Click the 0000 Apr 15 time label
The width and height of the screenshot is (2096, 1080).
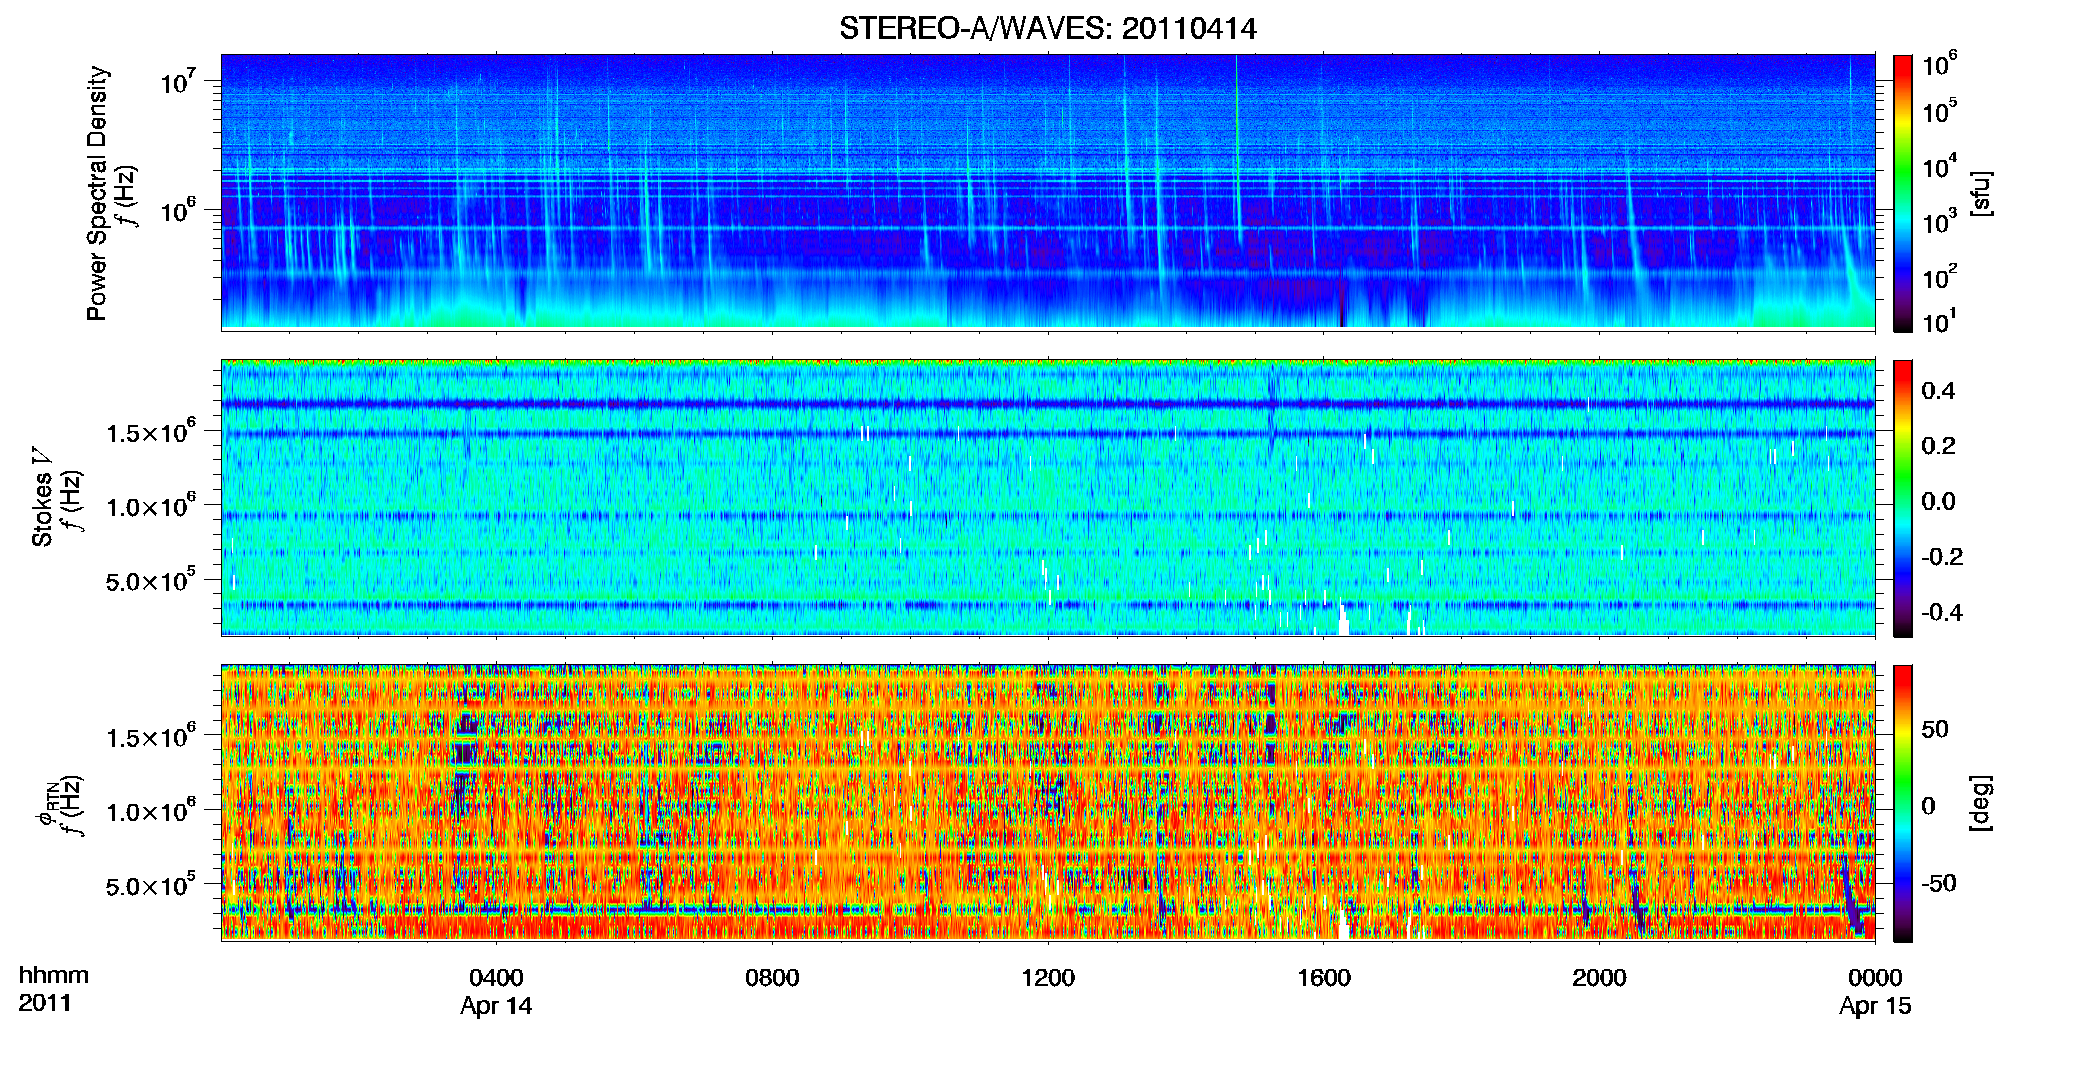click(x=1875, y=991)
